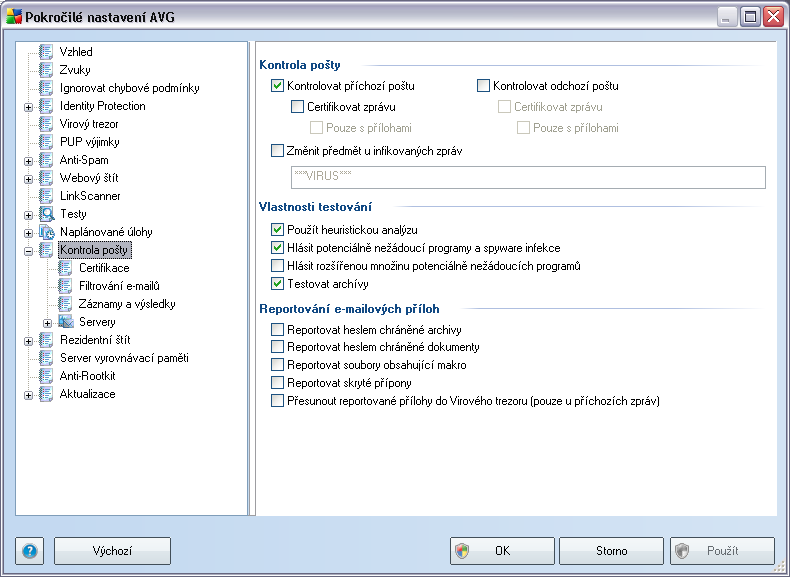This screenshot has height=577, width=790.
Task: Open help with the question mark icon
Action: pyautogui.click(x=30, y=551)
